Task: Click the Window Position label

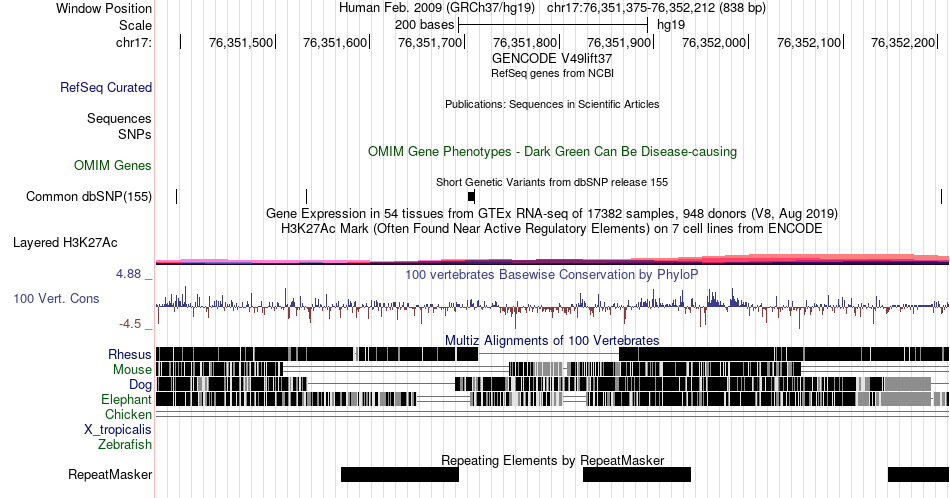Action: click(x=104, y=8)
